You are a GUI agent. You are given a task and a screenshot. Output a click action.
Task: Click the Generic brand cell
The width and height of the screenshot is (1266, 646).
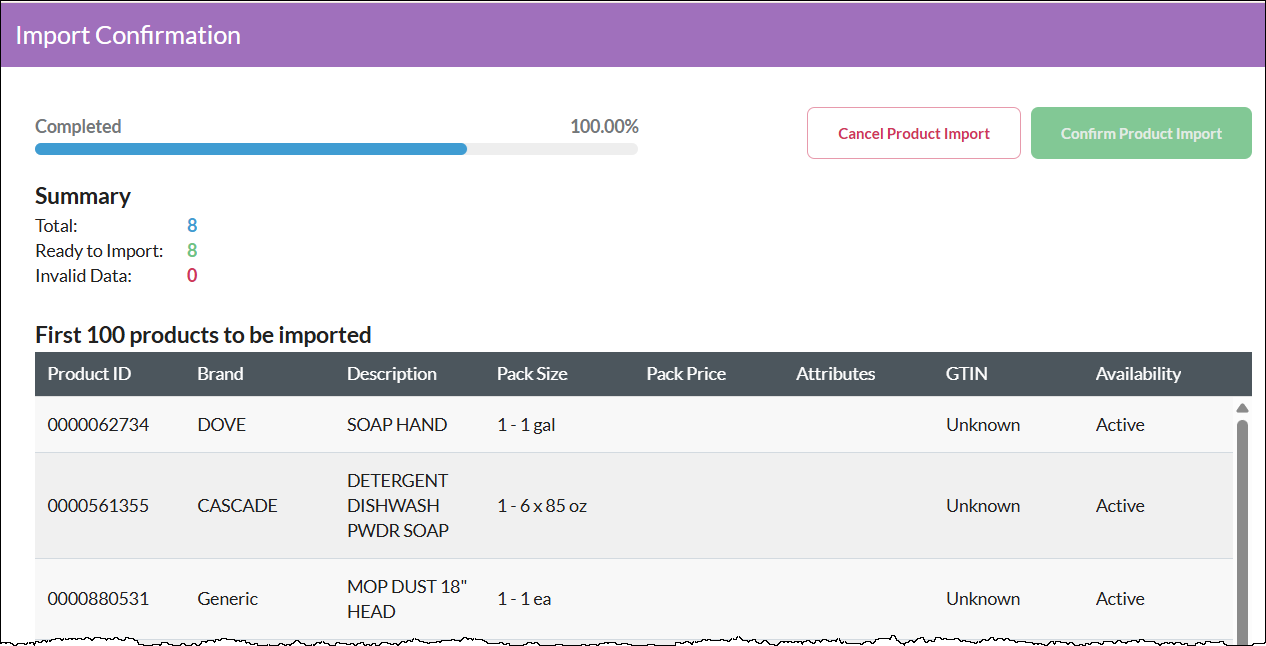(227, 599)
